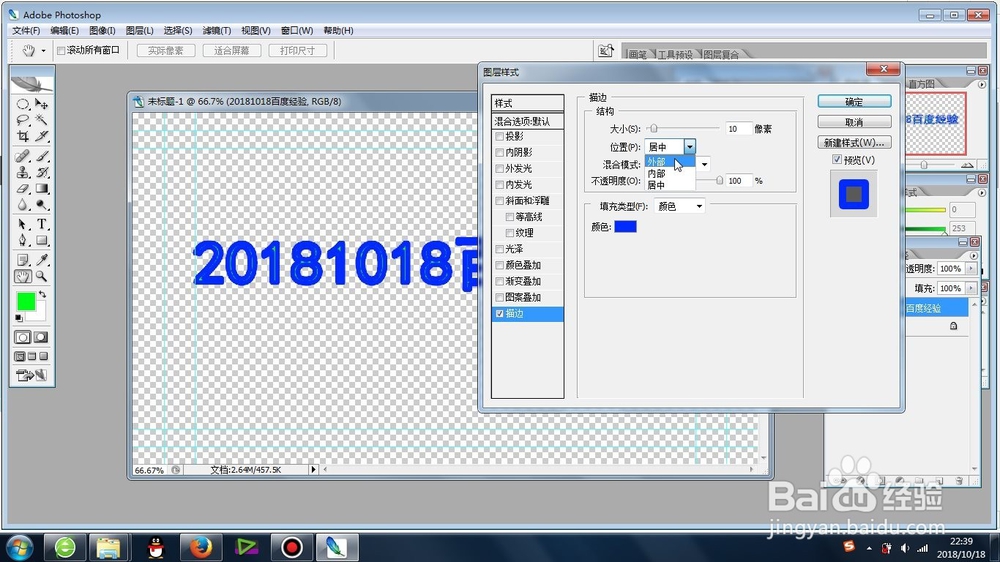
Task: Open the 图像(I) menu
Action: click(x=102, y=31)
